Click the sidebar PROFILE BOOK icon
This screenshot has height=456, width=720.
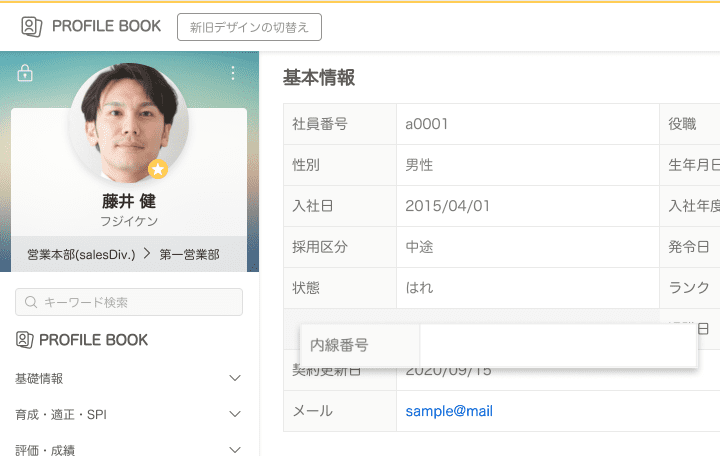pyautogui.click(x=25, y=340)
